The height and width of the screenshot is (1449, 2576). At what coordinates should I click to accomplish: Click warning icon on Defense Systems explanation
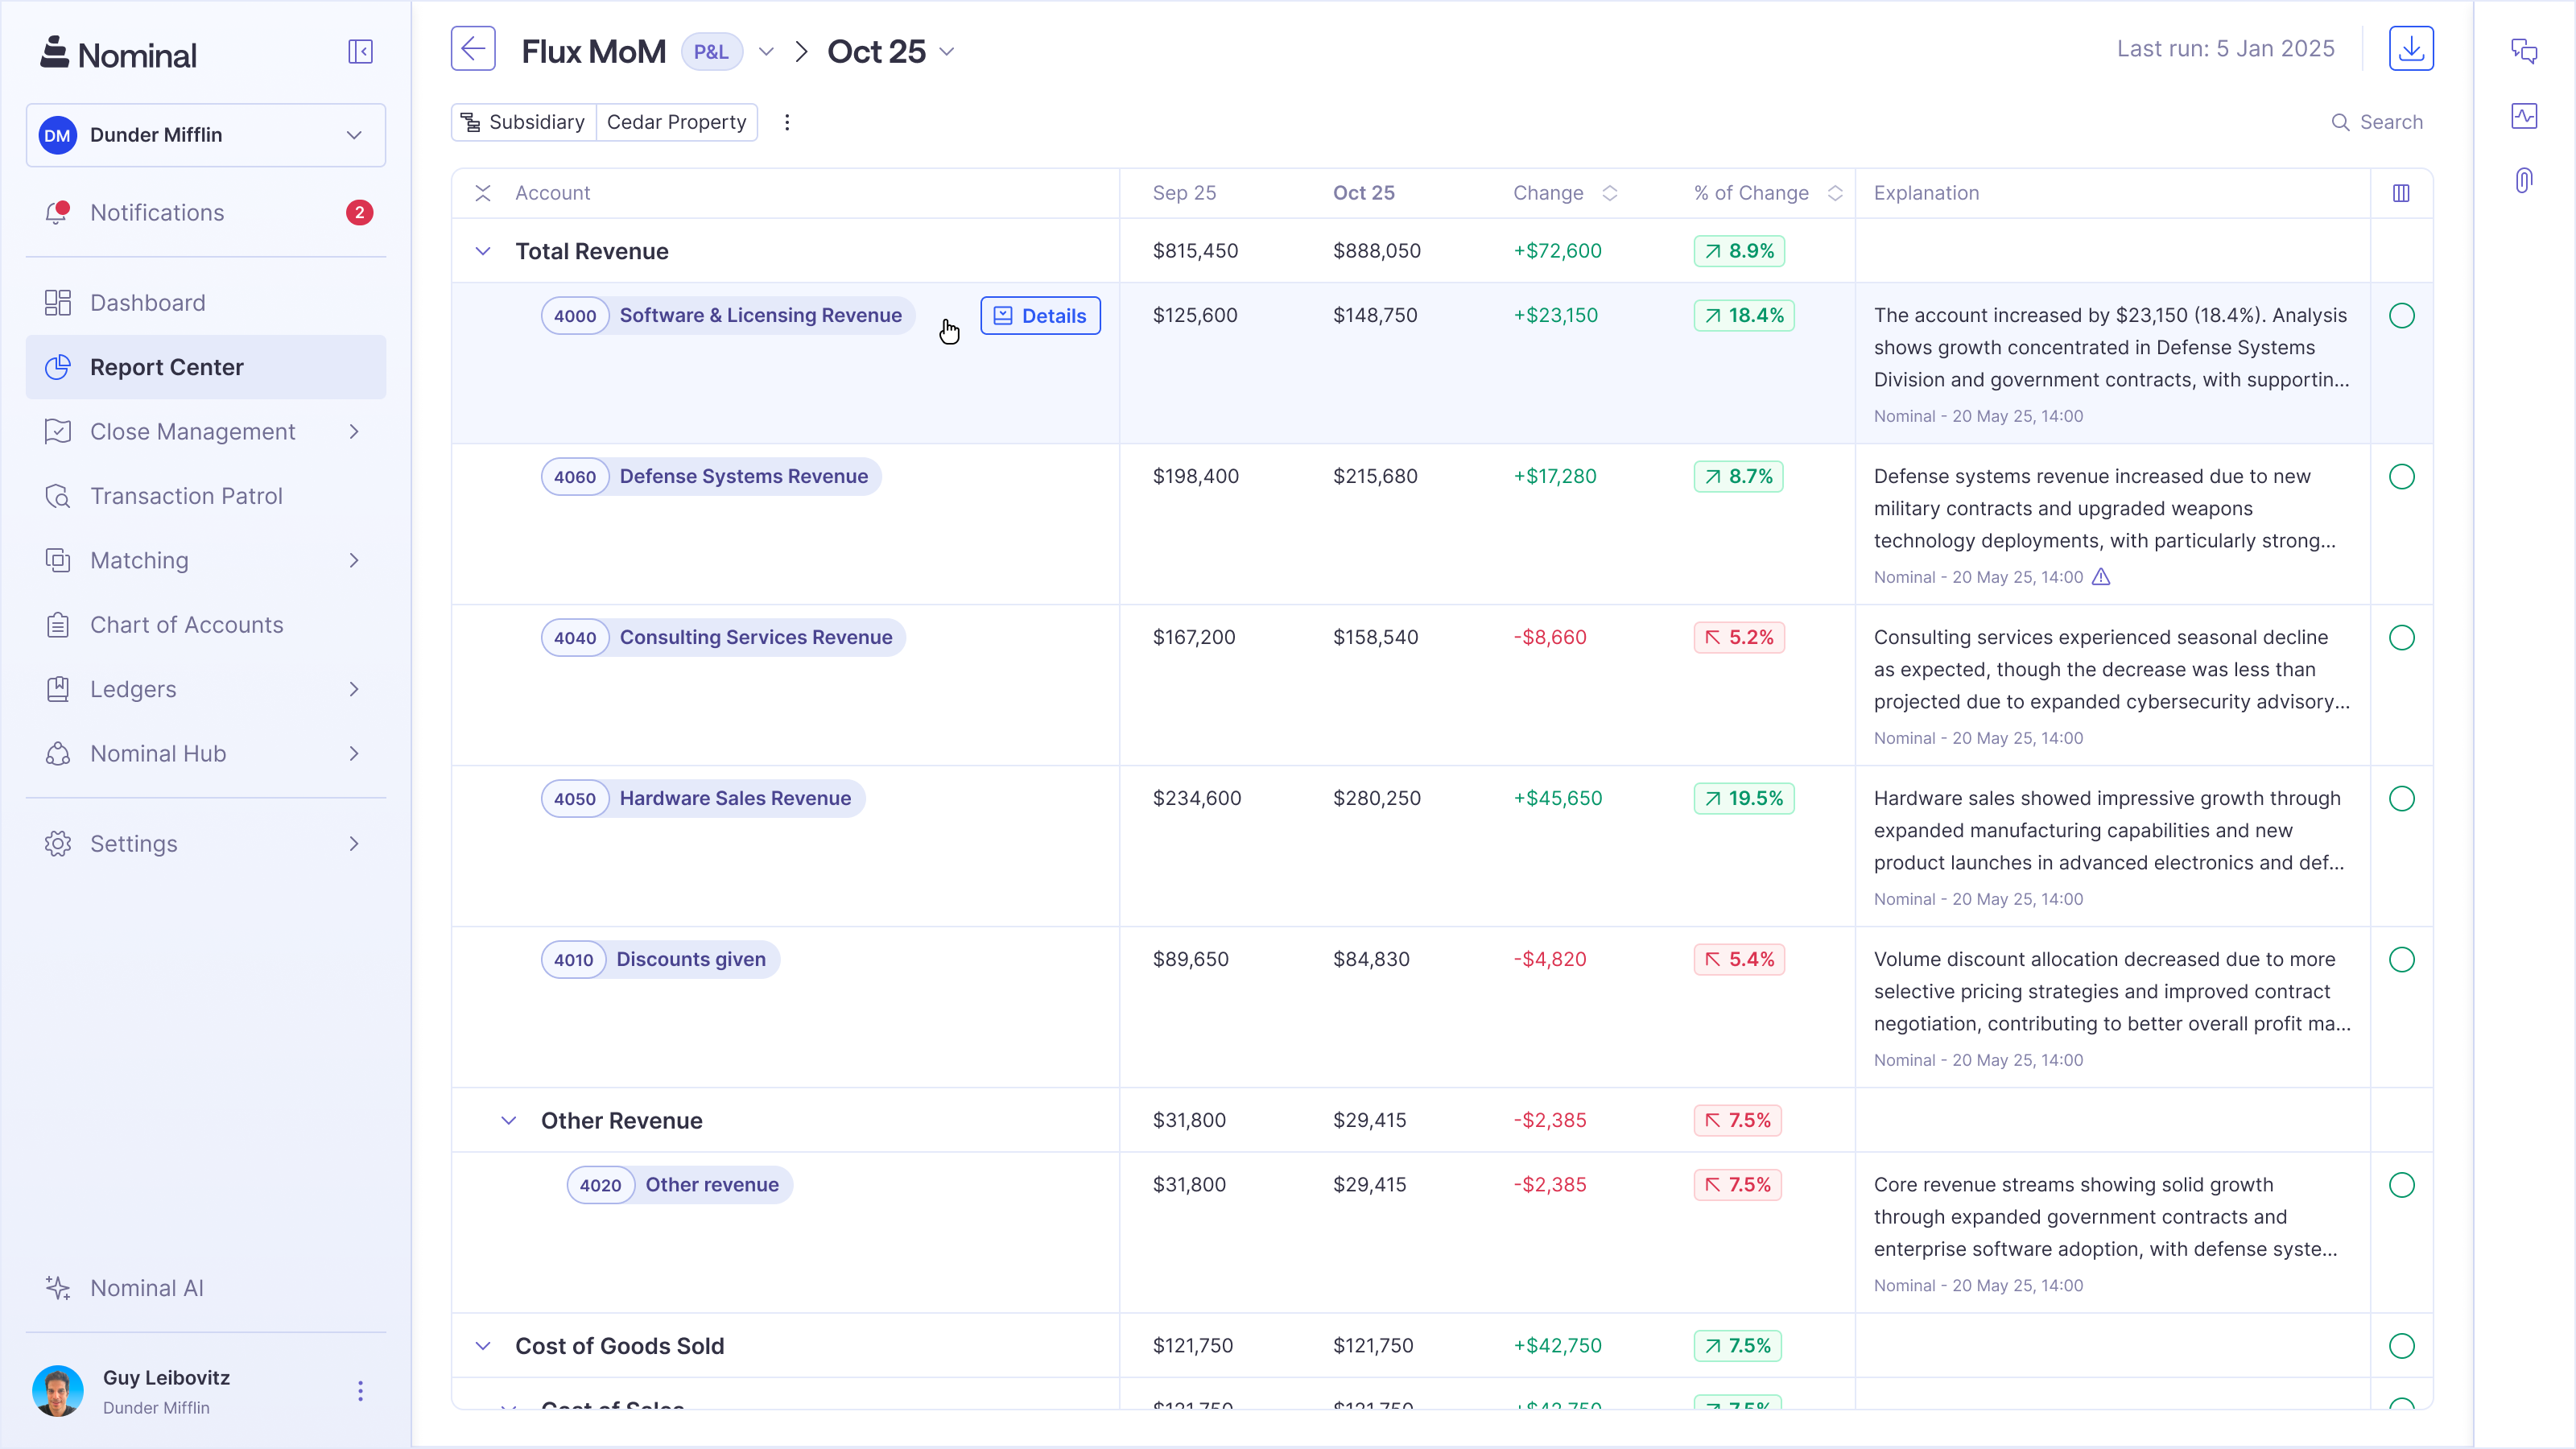(x=2101, y=577)
